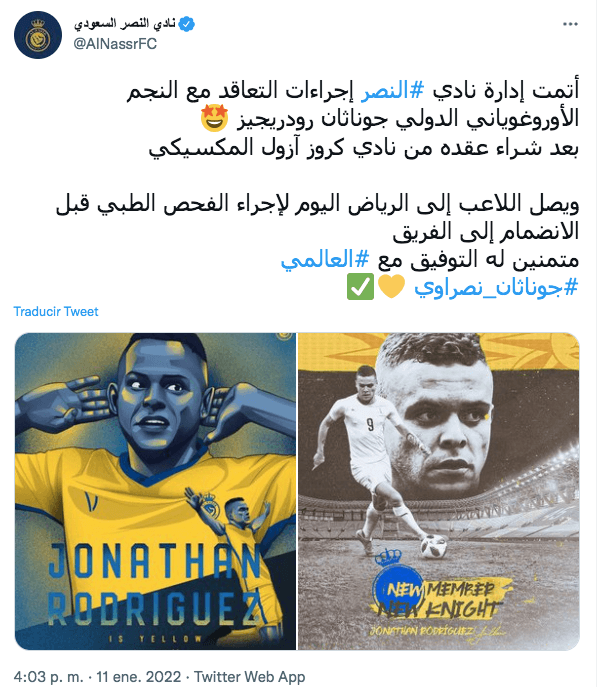Click the green check mark emoji

360,287
